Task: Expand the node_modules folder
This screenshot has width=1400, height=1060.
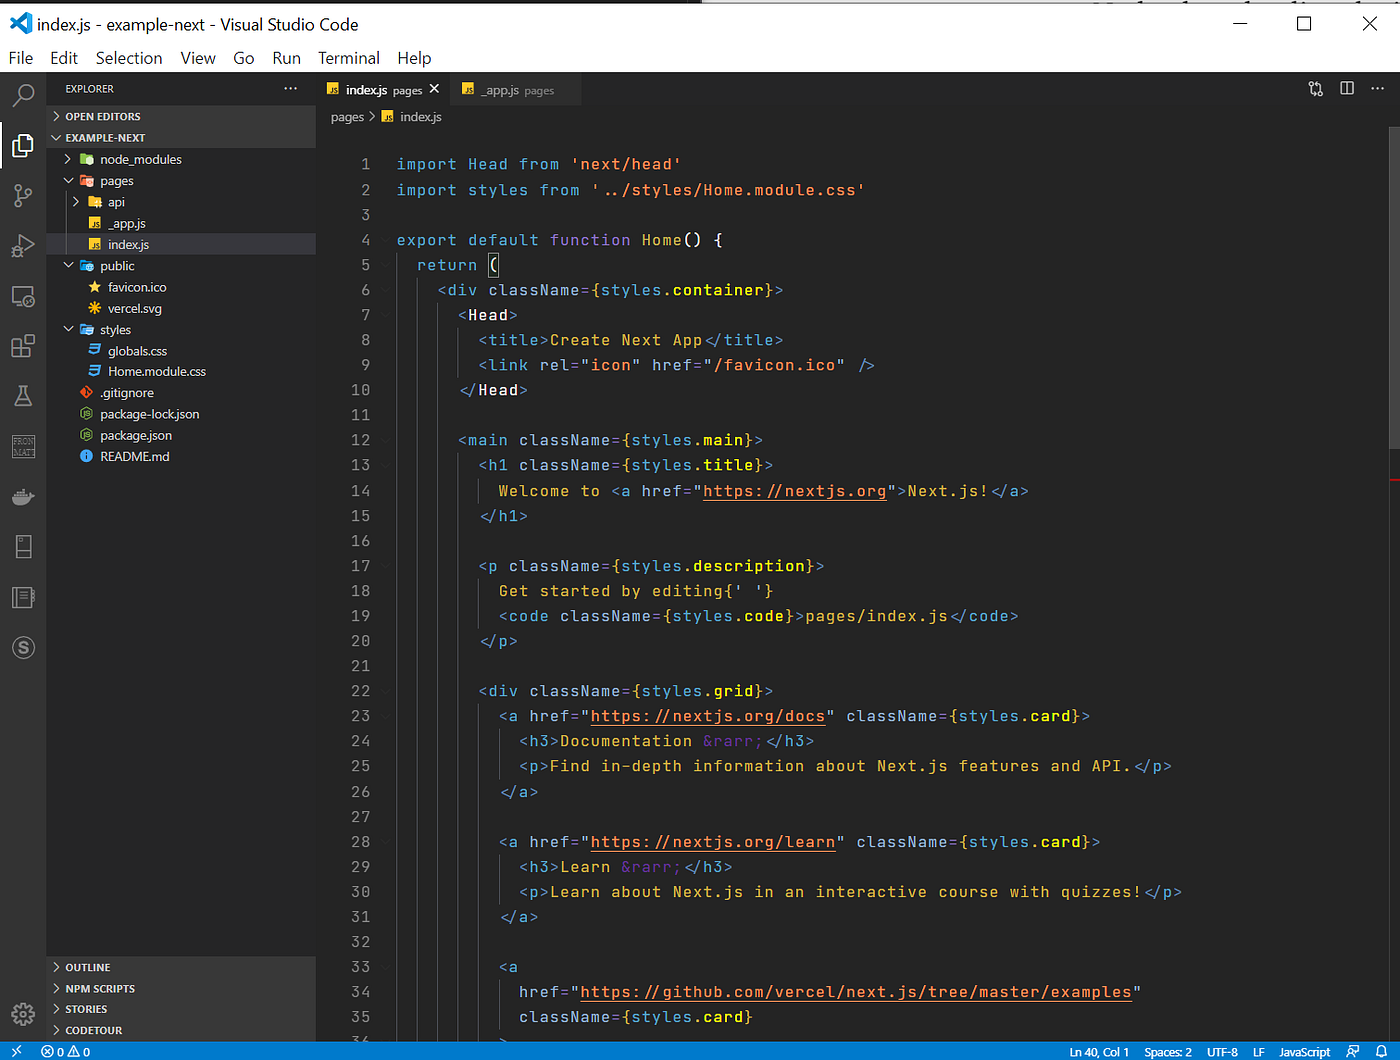Action: point(181,160)
